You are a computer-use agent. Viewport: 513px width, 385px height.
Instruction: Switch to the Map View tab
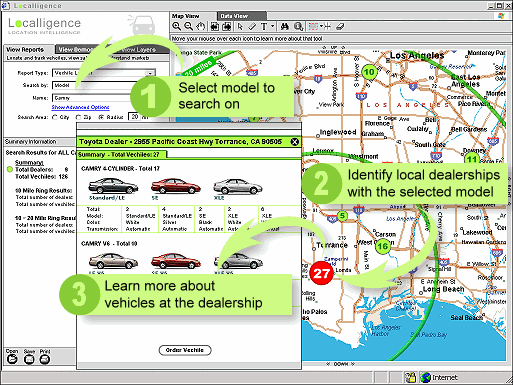193,16
